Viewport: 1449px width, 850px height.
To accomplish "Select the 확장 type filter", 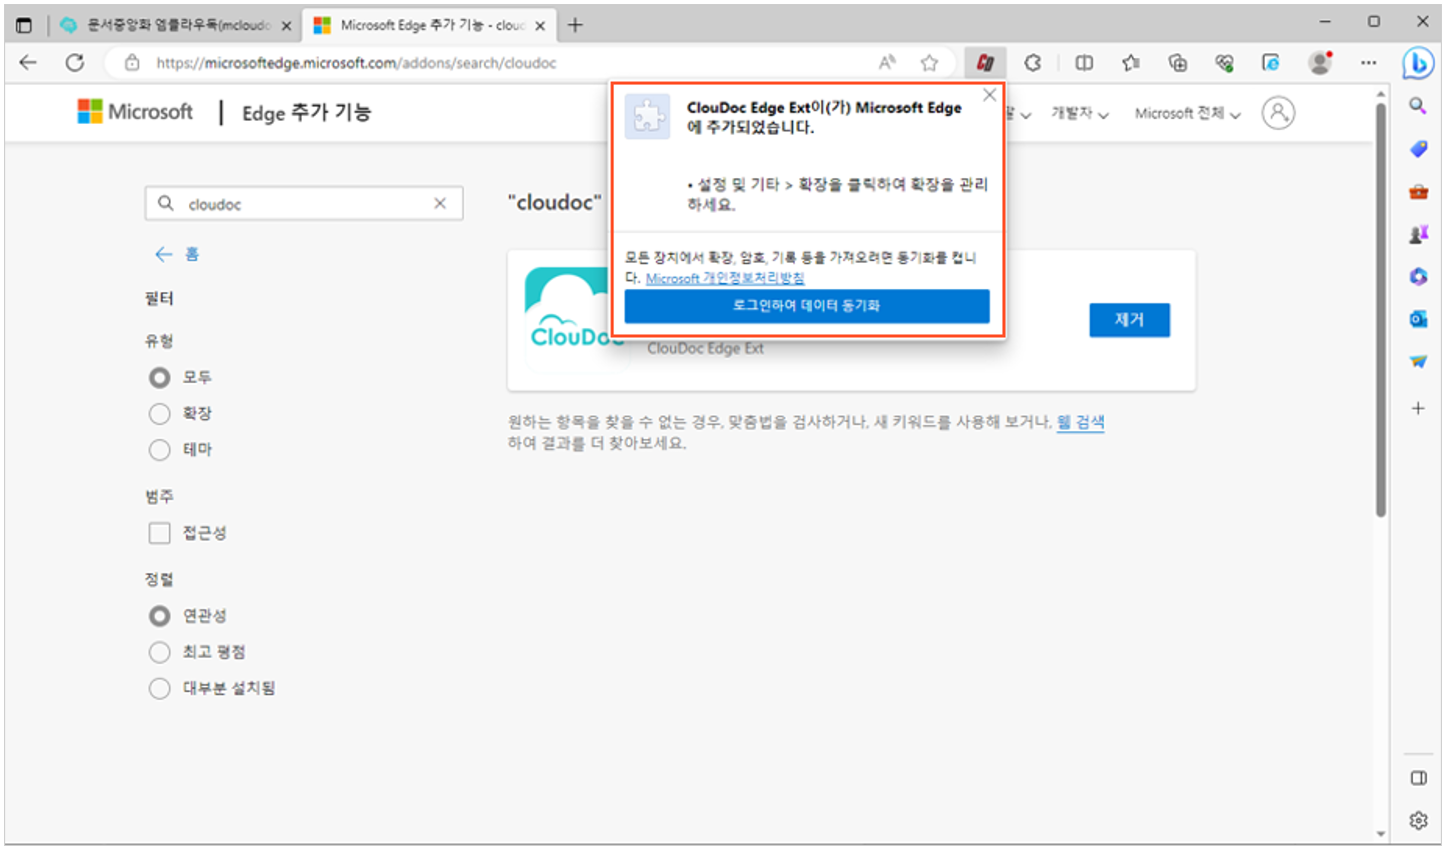I will coord(159,414).
